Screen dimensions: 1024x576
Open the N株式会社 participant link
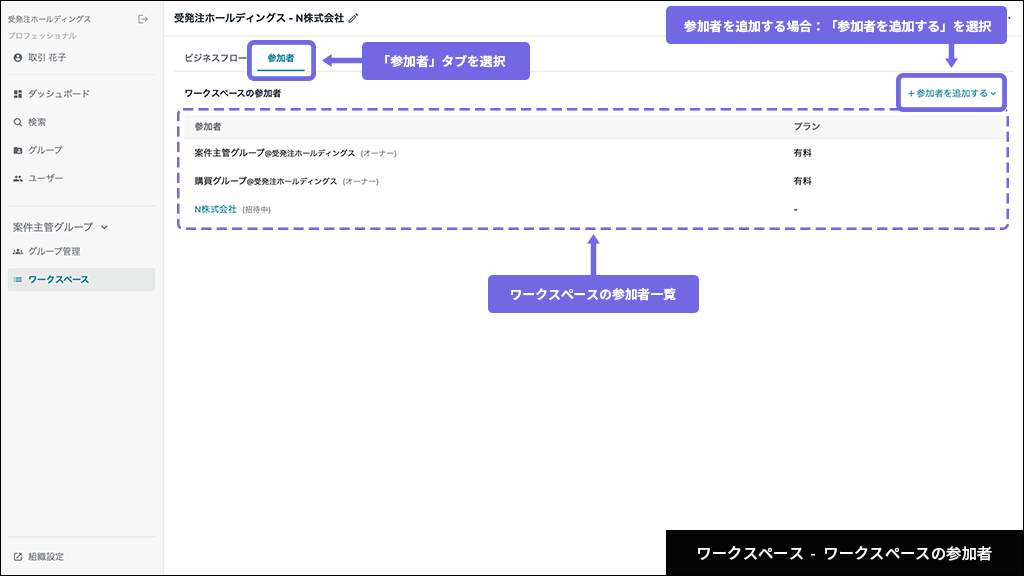(x=216, y=210)
